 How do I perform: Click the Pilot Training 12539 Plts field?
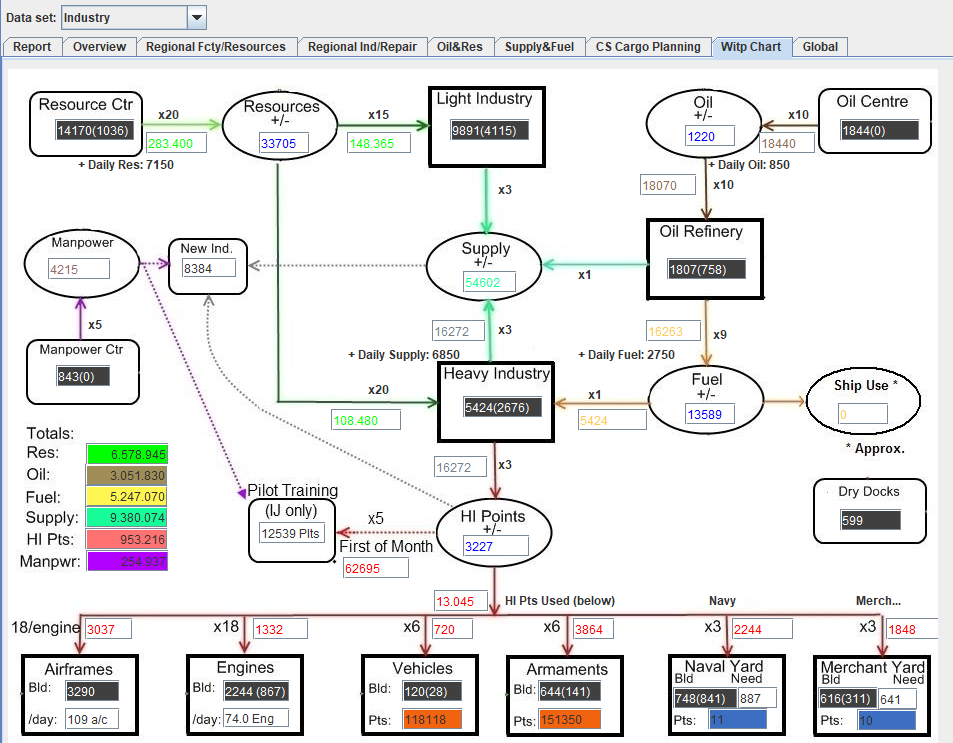pos(292,533)
